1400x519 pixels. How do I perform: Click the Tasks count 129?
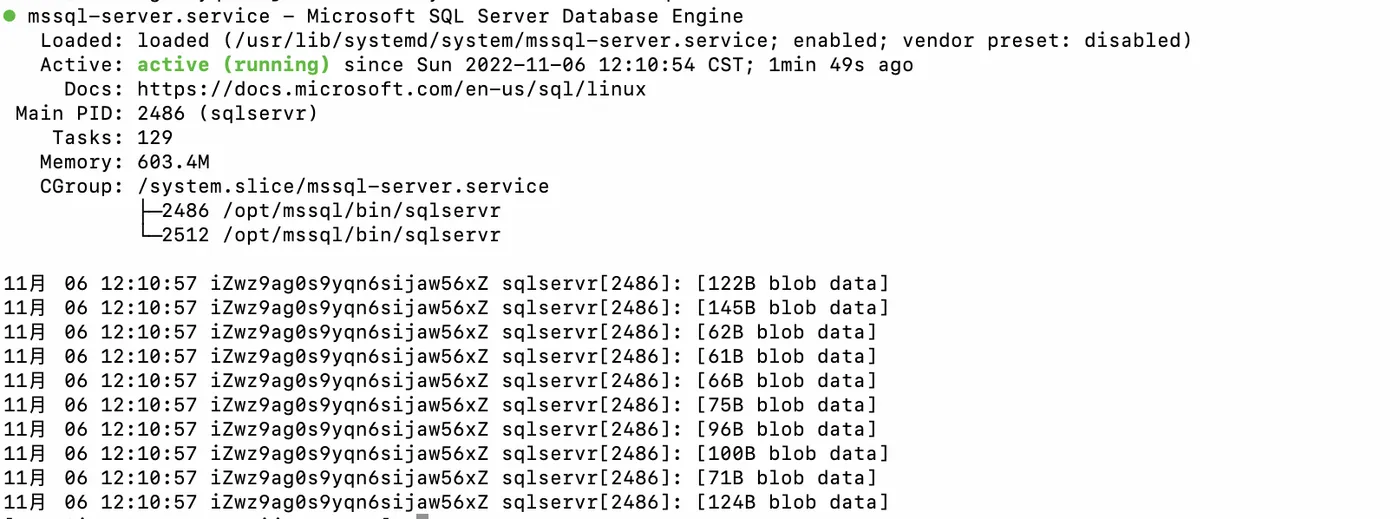pos(155,138)
